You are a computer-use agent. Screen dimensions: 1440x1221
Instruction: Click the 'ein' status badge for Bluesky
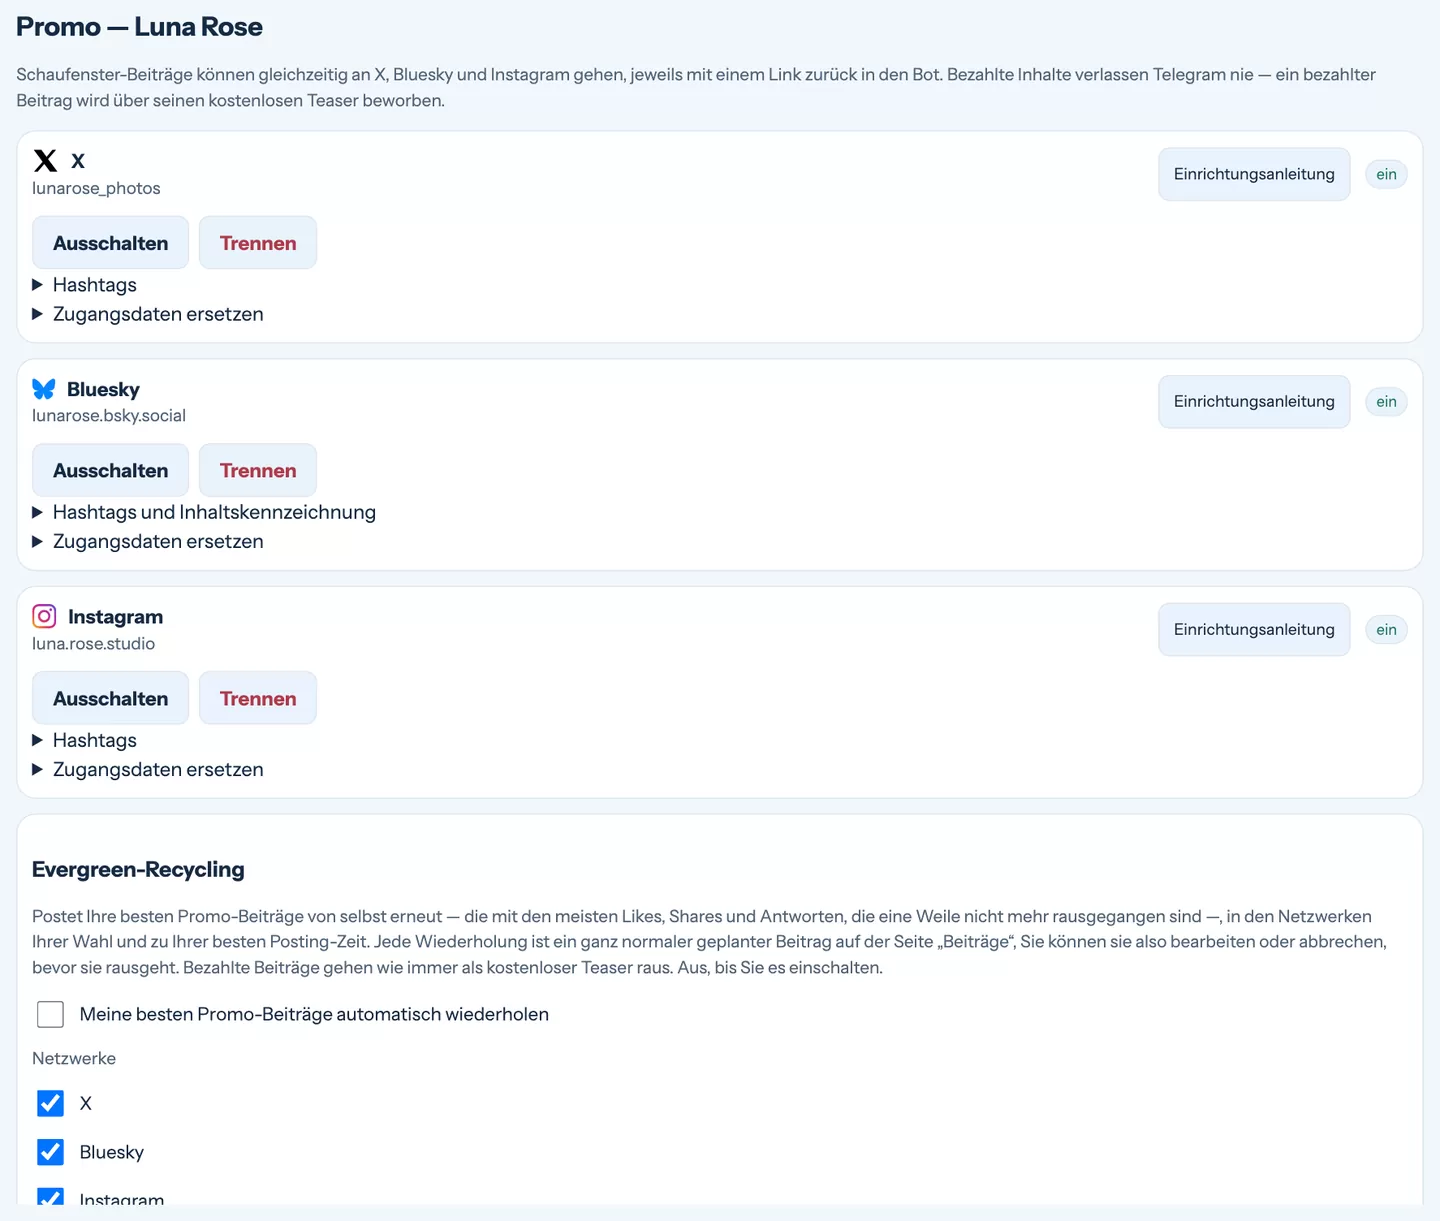[x=1386, y=402]
